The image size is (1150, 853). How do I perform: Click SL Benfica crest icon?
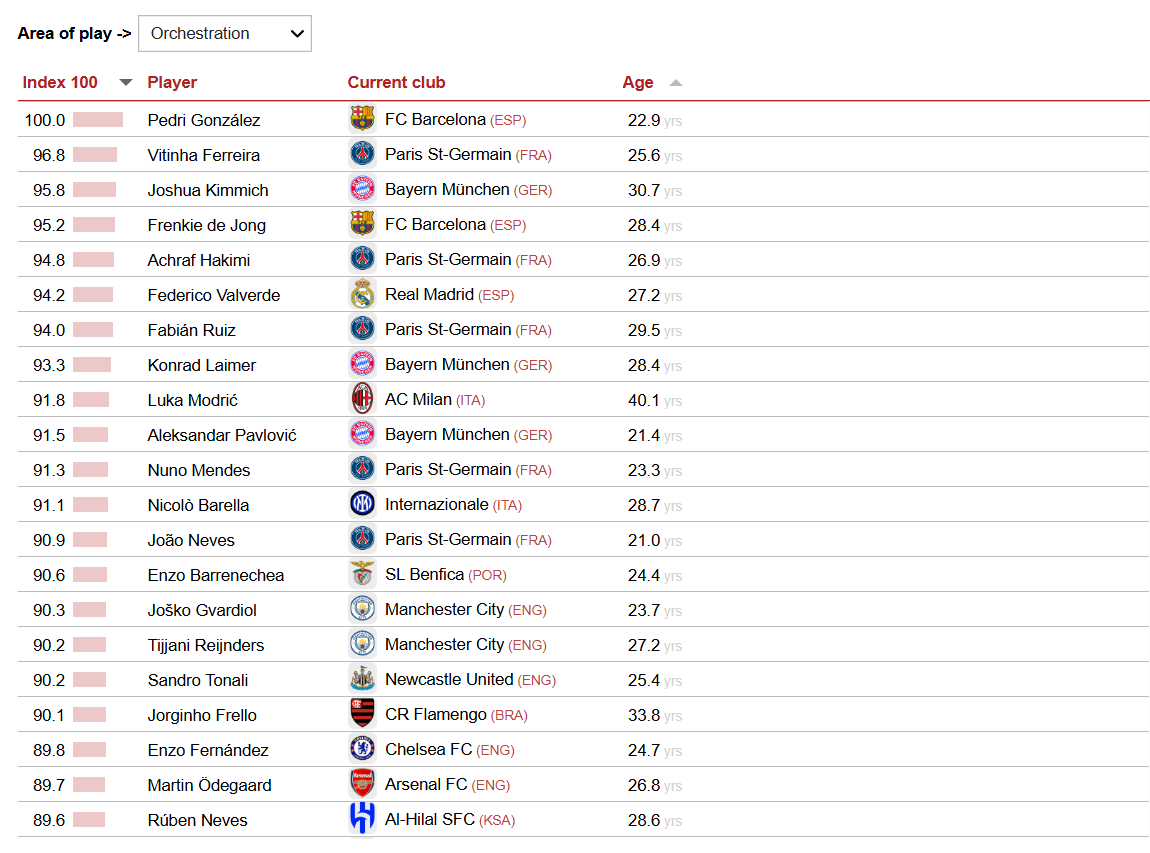click(362, 574)
